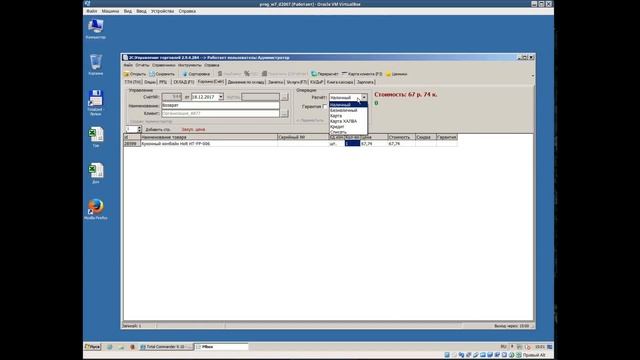Choose Наличный in the Расчет list
The image size is (640, 360).
[x=348, y=105]
